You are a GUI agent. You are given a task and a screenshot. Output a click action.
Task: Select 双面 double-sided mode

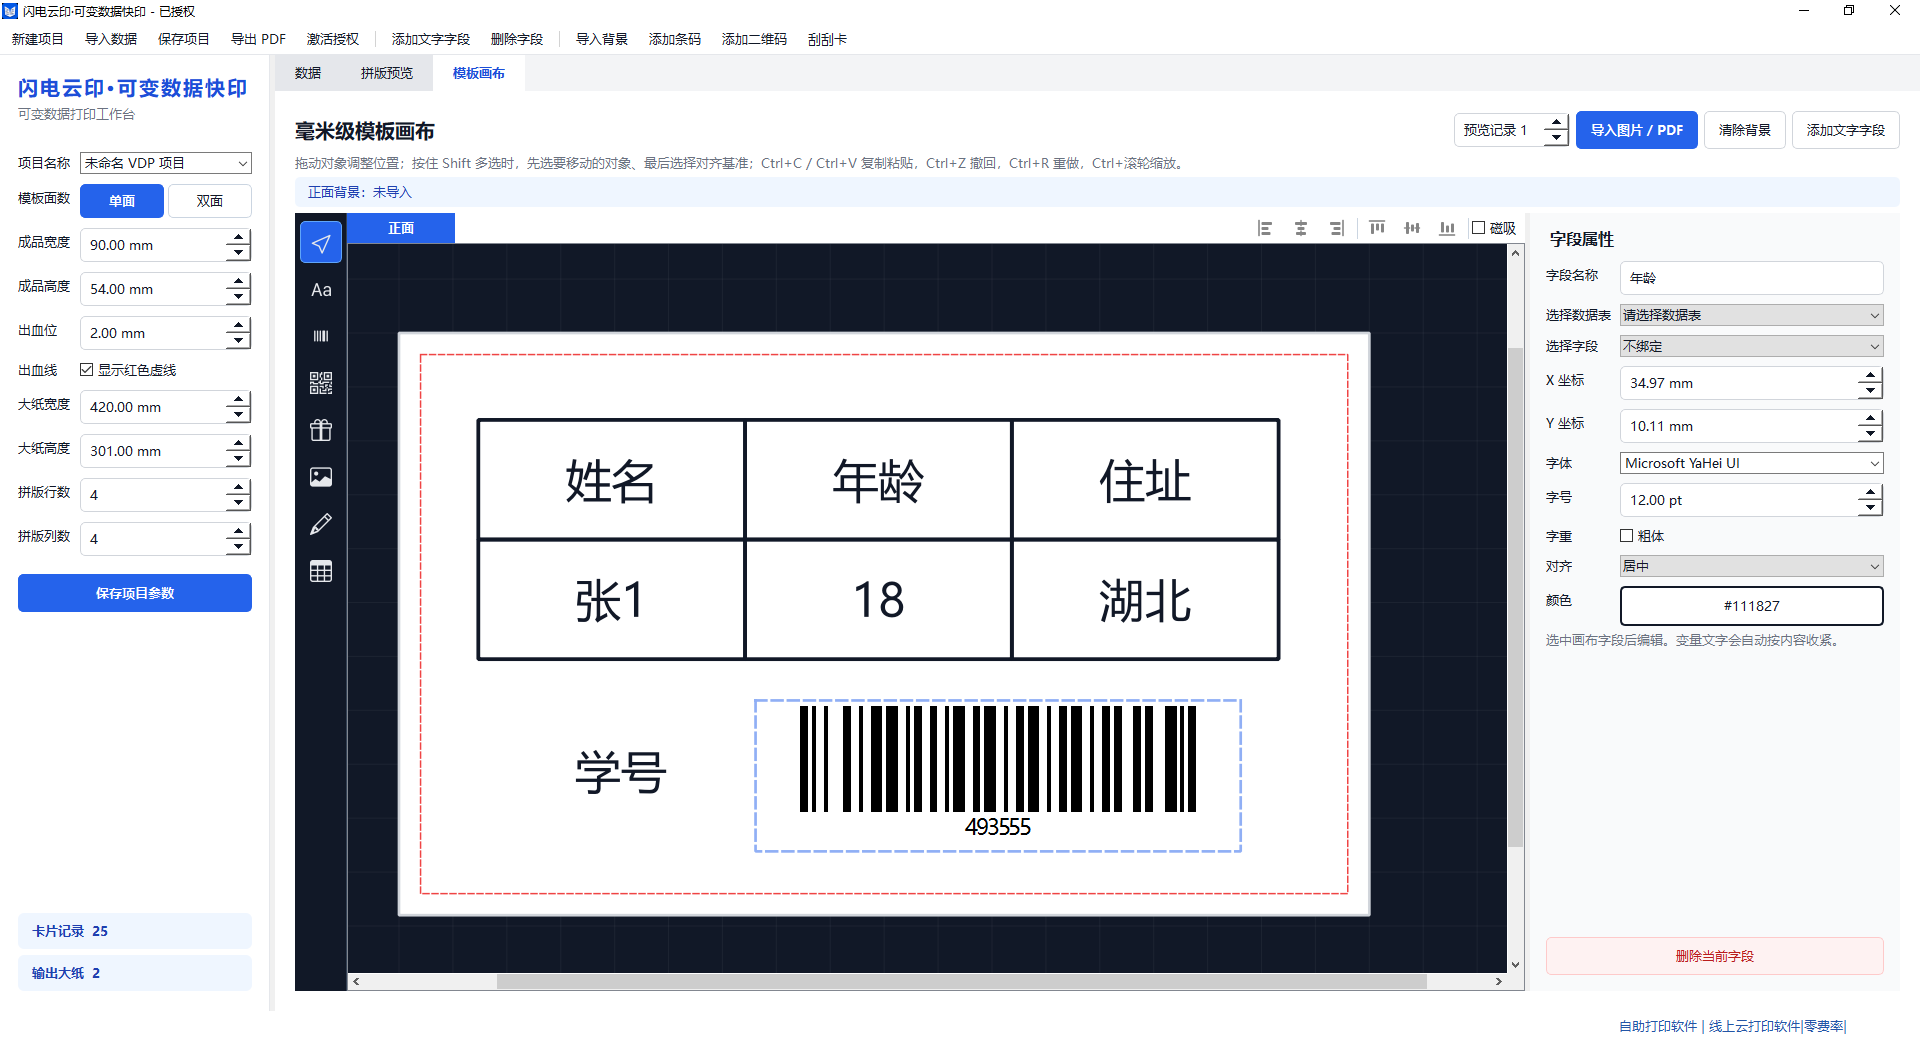[x=210, y=201]
